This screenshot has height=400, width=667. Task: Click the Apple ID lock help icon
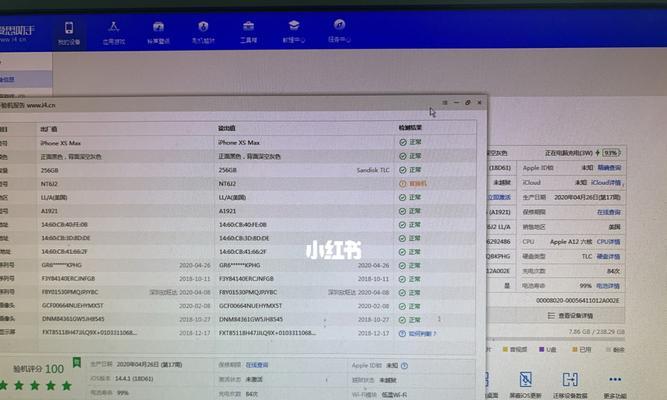pyautogui.click(x=405, y=366)
